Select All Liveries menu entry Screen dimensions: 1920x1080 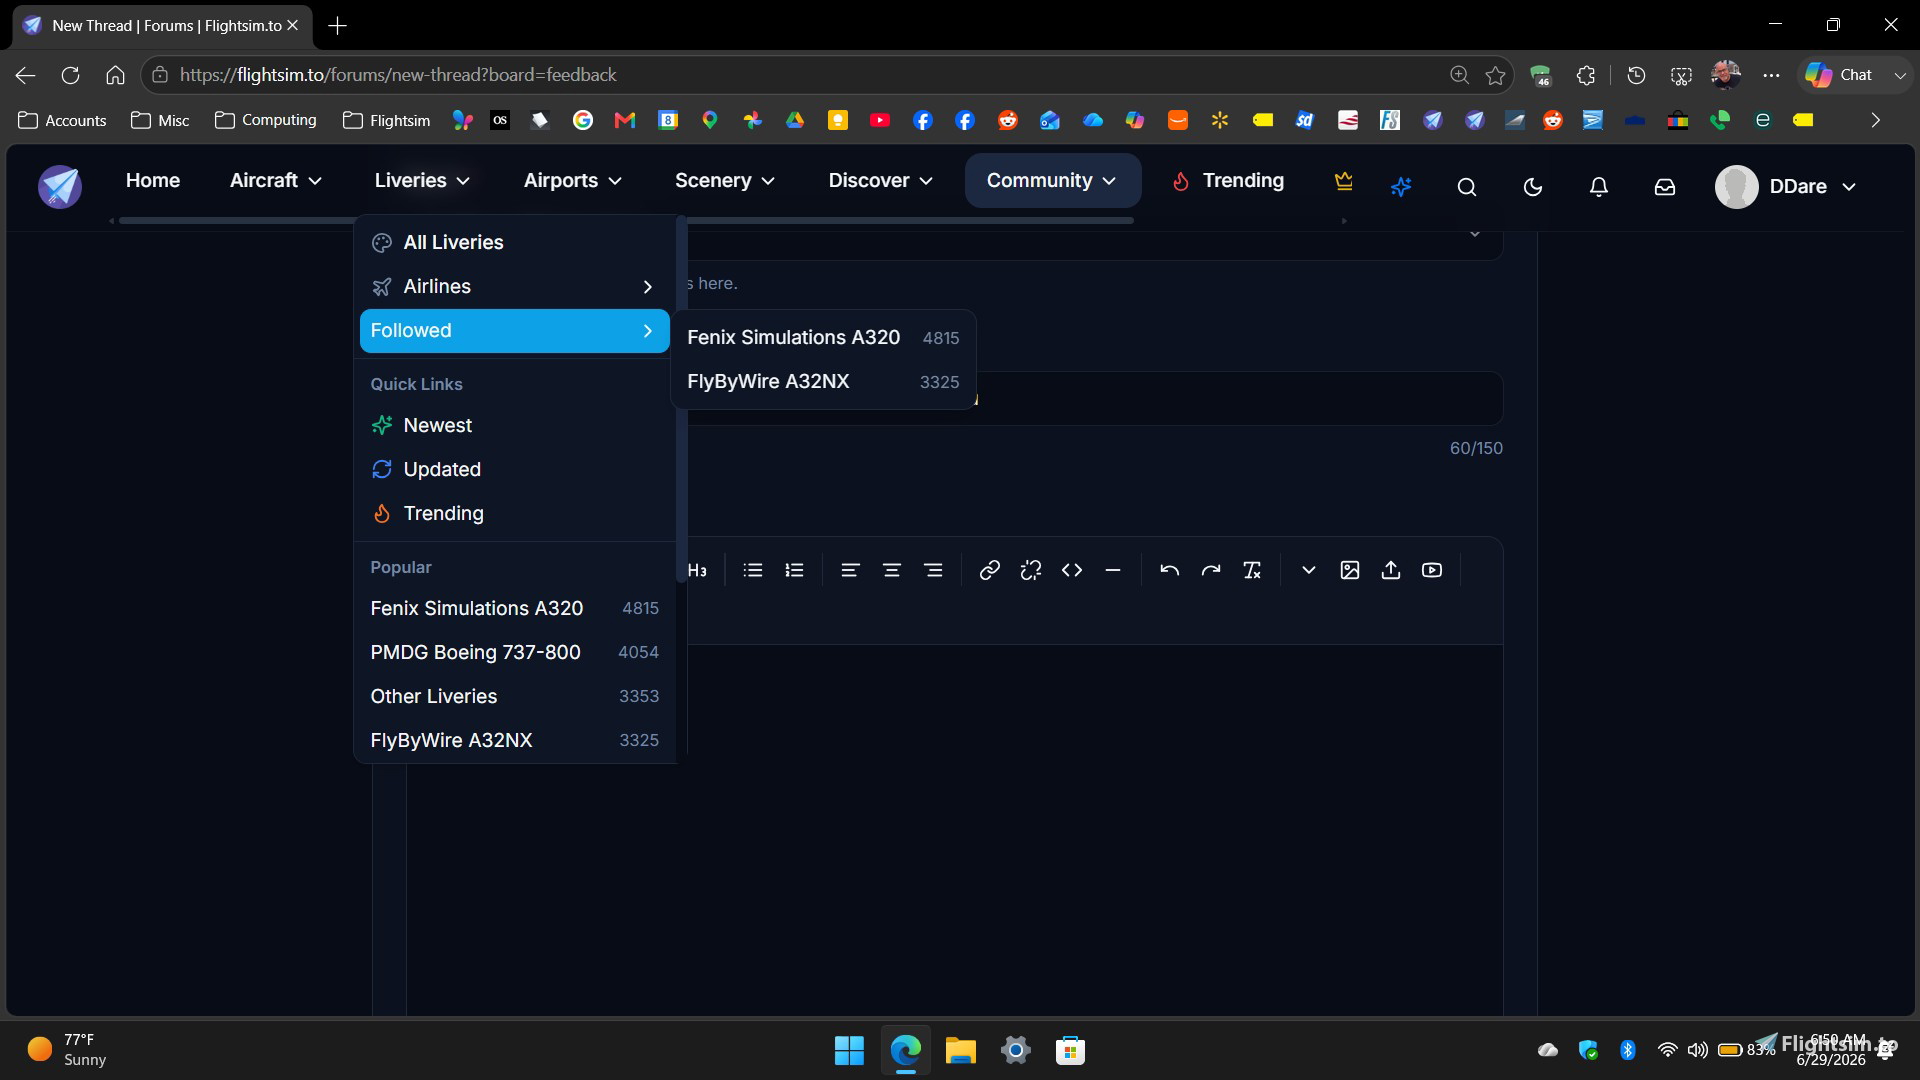point(514,243)
